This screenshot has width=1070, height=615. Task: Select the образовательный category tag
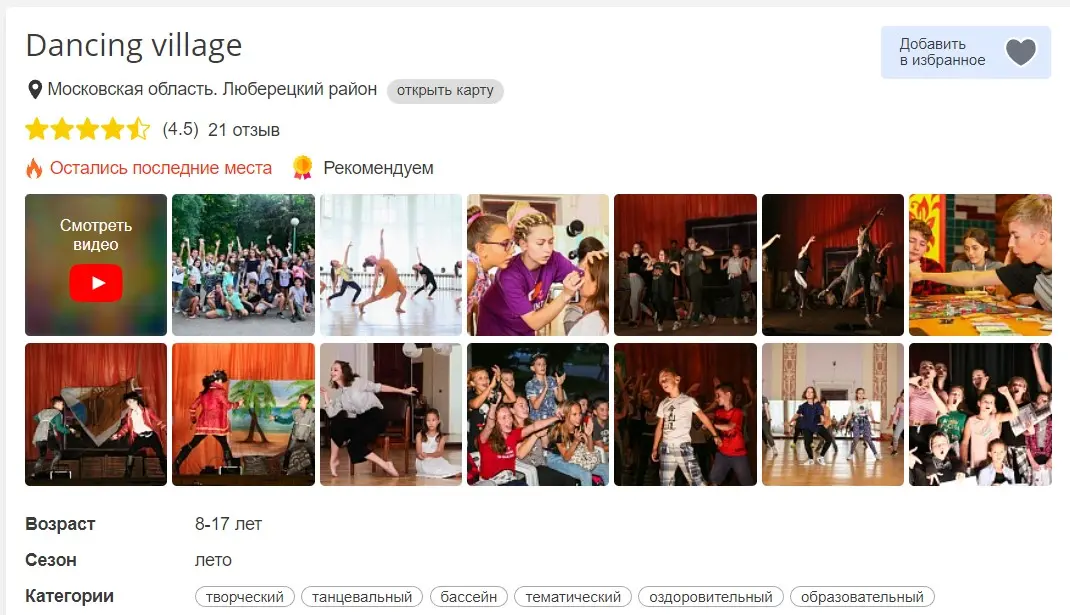click(x=862, y=597)
